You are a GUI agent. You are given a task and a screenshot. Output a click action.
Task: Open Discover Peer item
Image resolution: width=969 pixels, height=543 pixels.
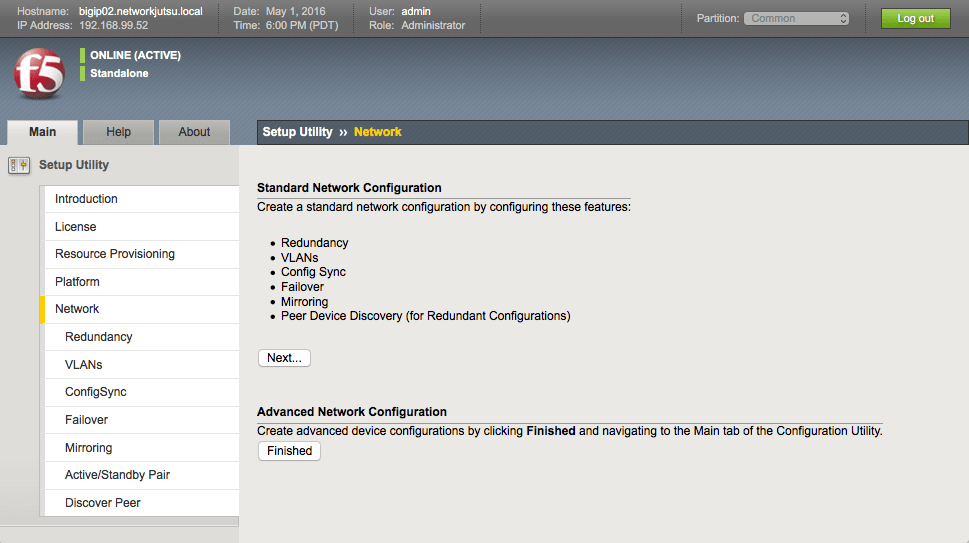tap(142, 503)
